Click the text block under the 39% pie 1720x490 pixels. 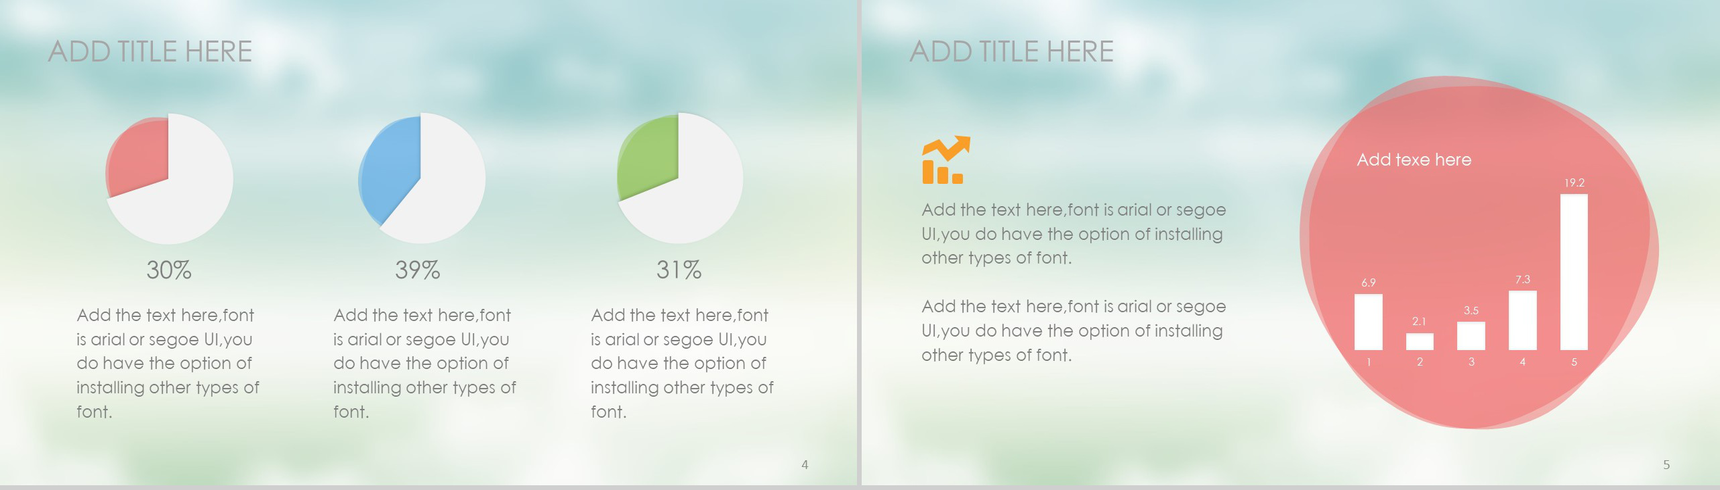(x=425, y=363)
